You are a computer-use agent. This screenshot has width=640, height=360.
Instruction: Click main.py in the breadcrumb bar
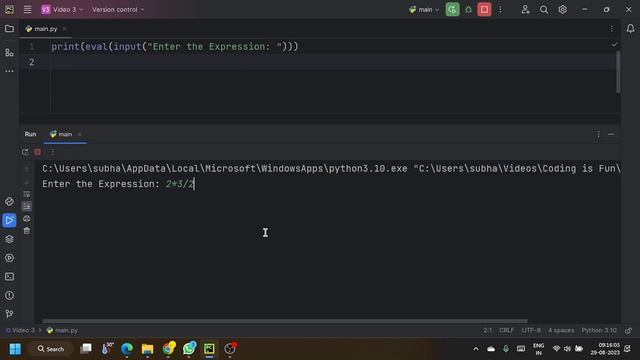click(x=62, y=330)
